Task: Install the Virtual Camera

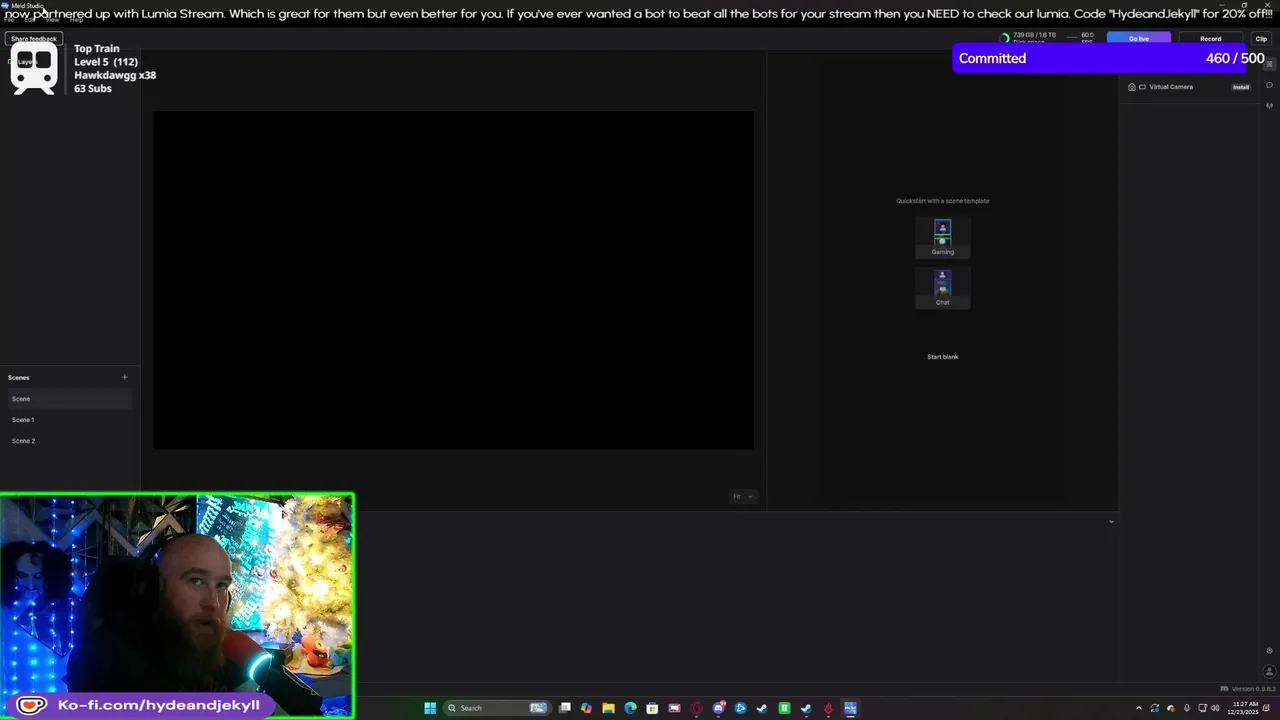Action: [1241, 87]
